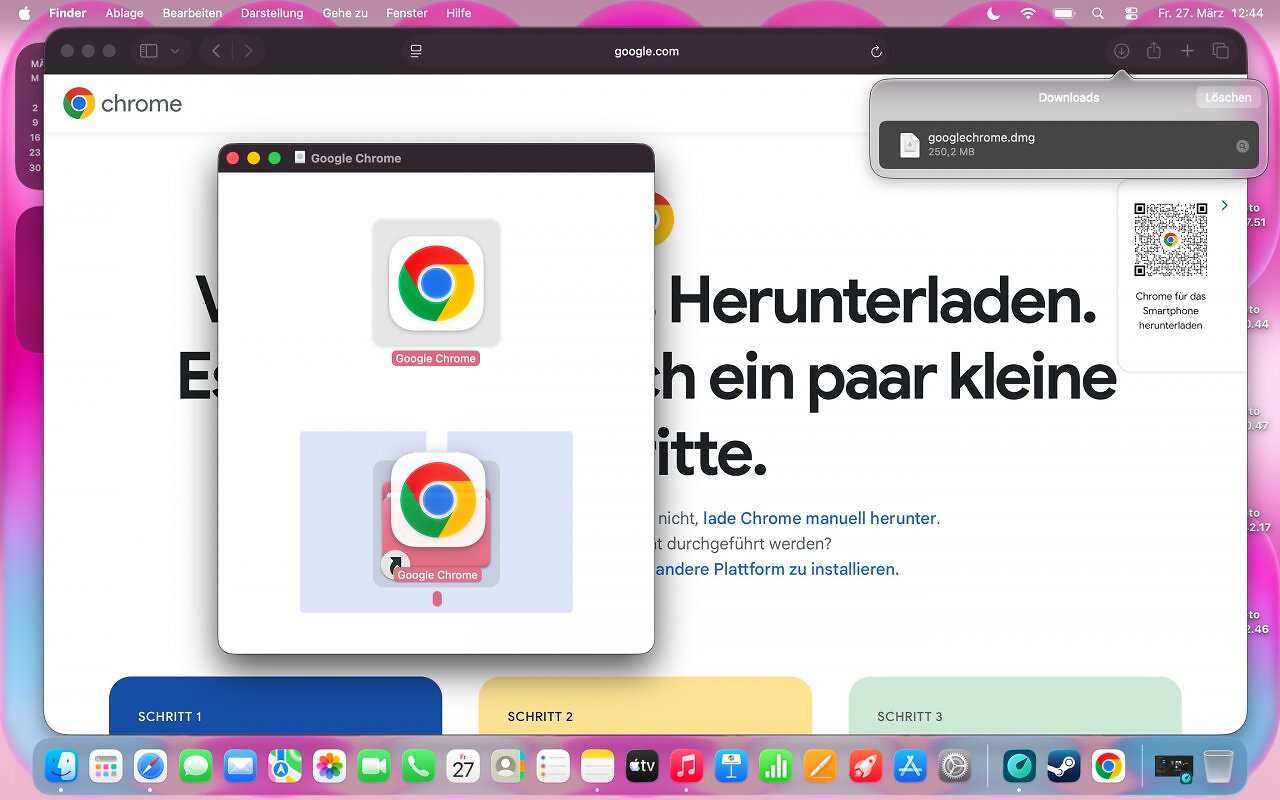The width and height of the screenshot is (1280, 800).
Task: Open Numbers from the Dock
Action: (775, 767)
